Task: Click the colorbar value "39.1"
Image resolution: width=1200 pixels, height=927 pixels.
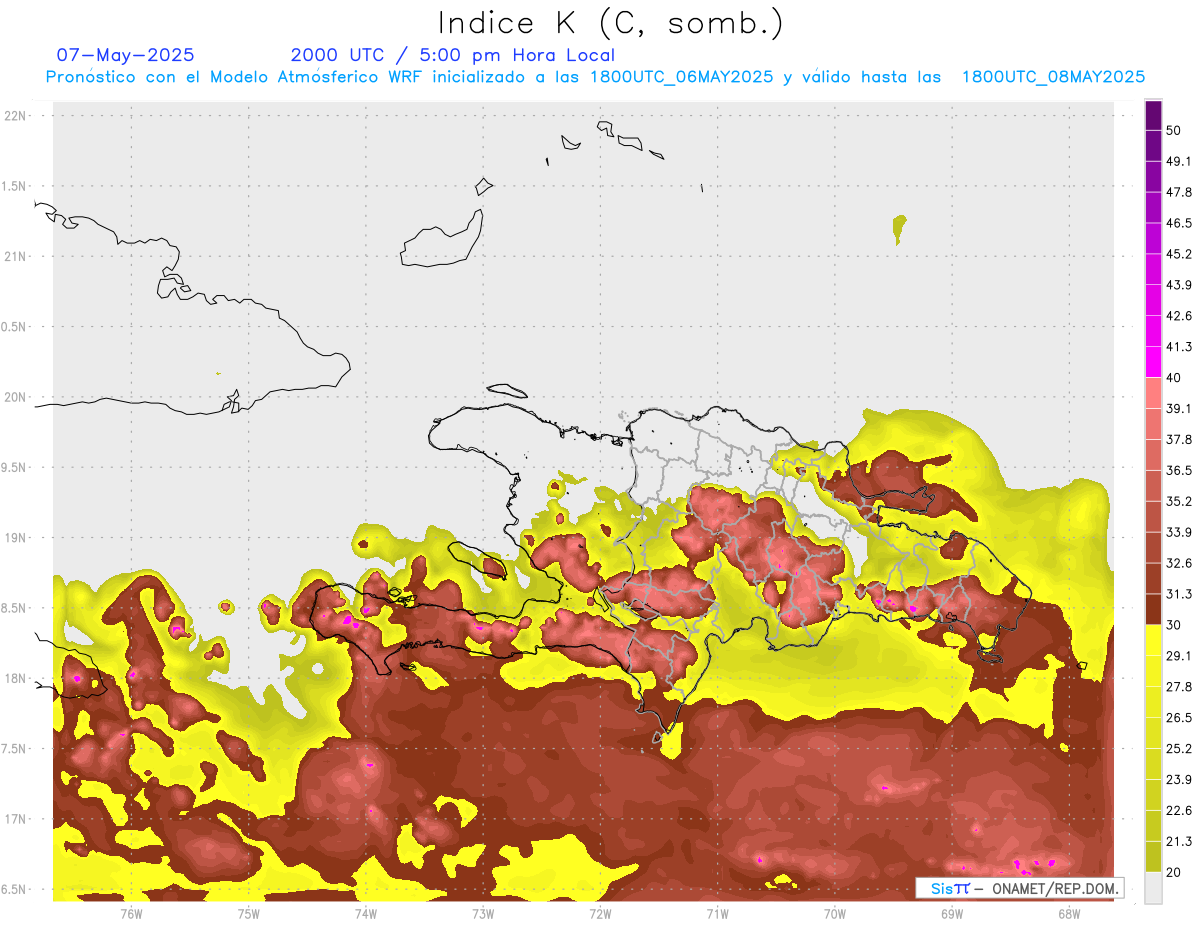Action: point(1178,408)
